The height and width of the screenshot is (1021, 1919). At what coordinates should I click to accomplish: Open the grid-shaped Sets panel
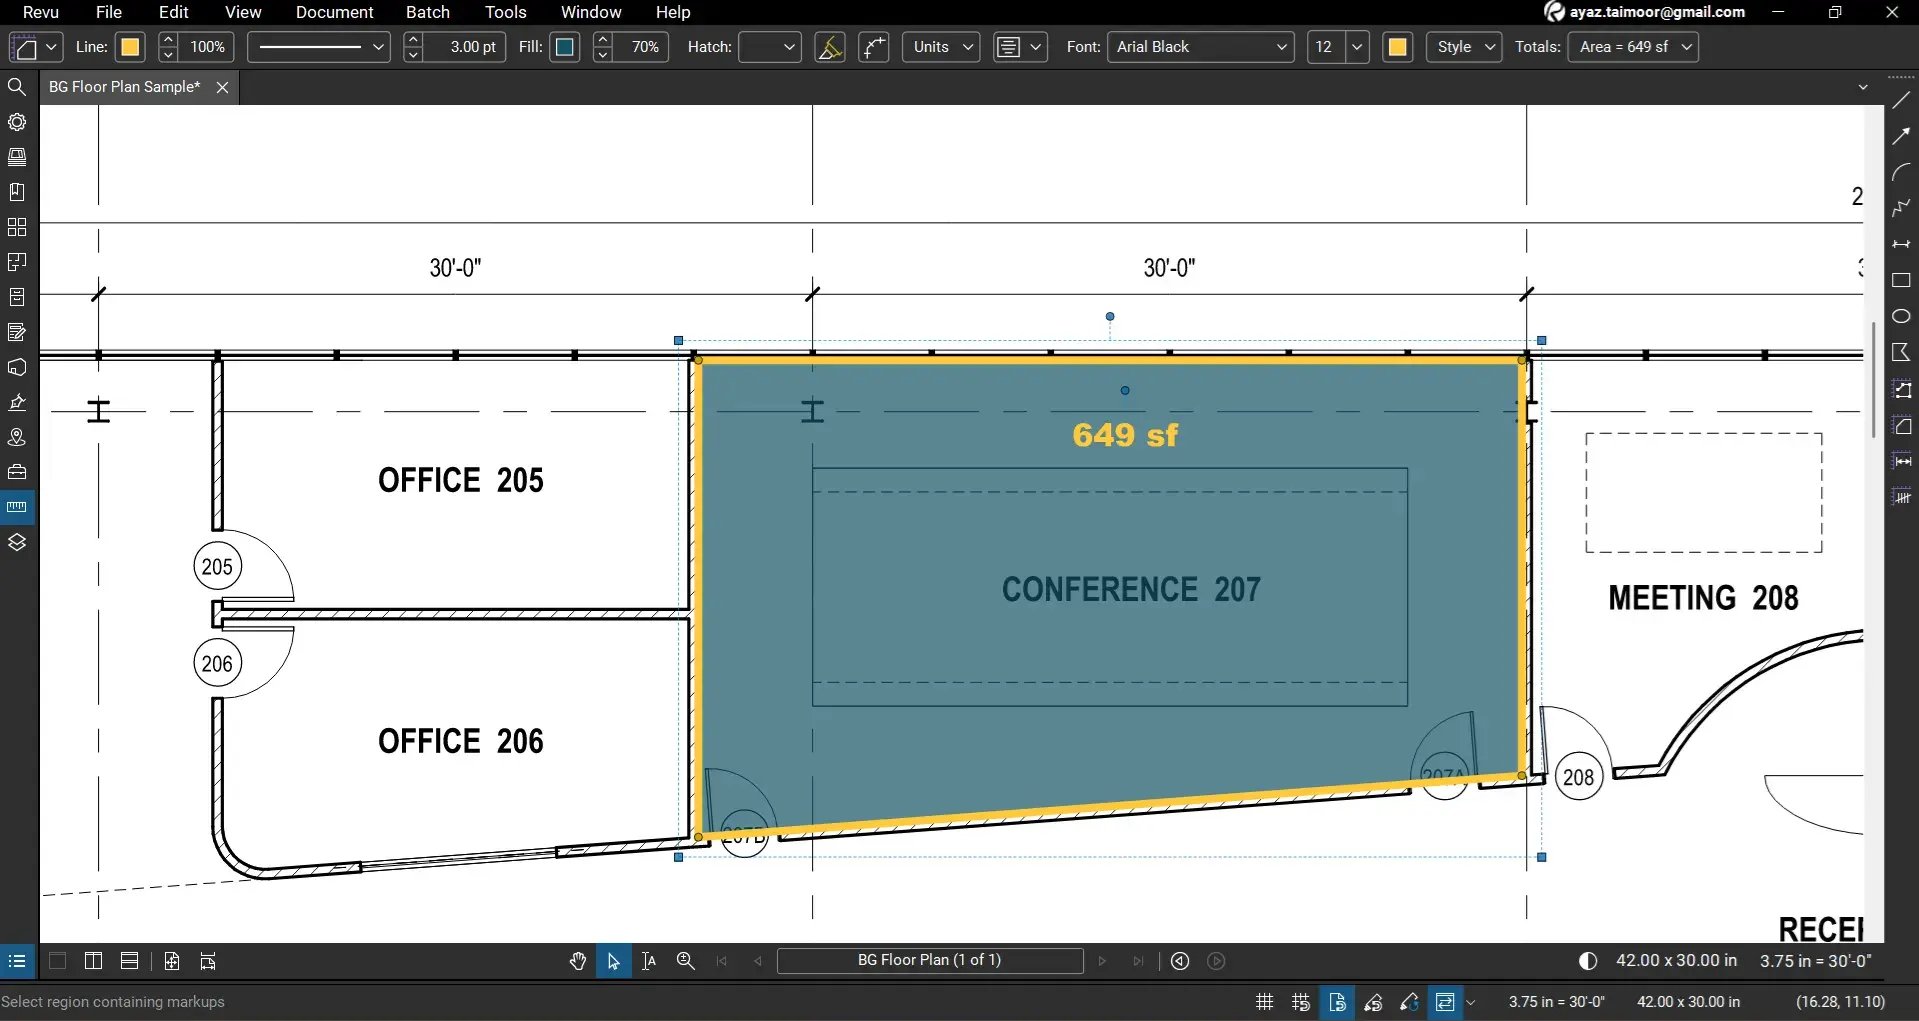tap(17, 227)
